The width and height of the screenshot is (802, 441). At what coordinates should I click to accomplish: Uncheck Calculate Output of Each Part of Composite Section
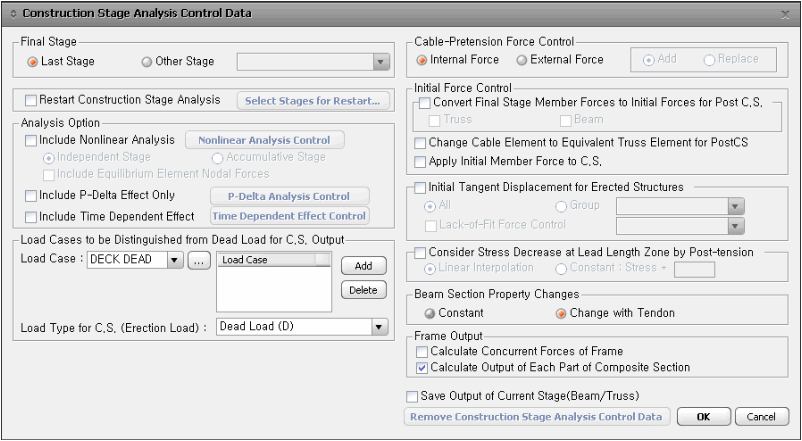pos(421,367)
